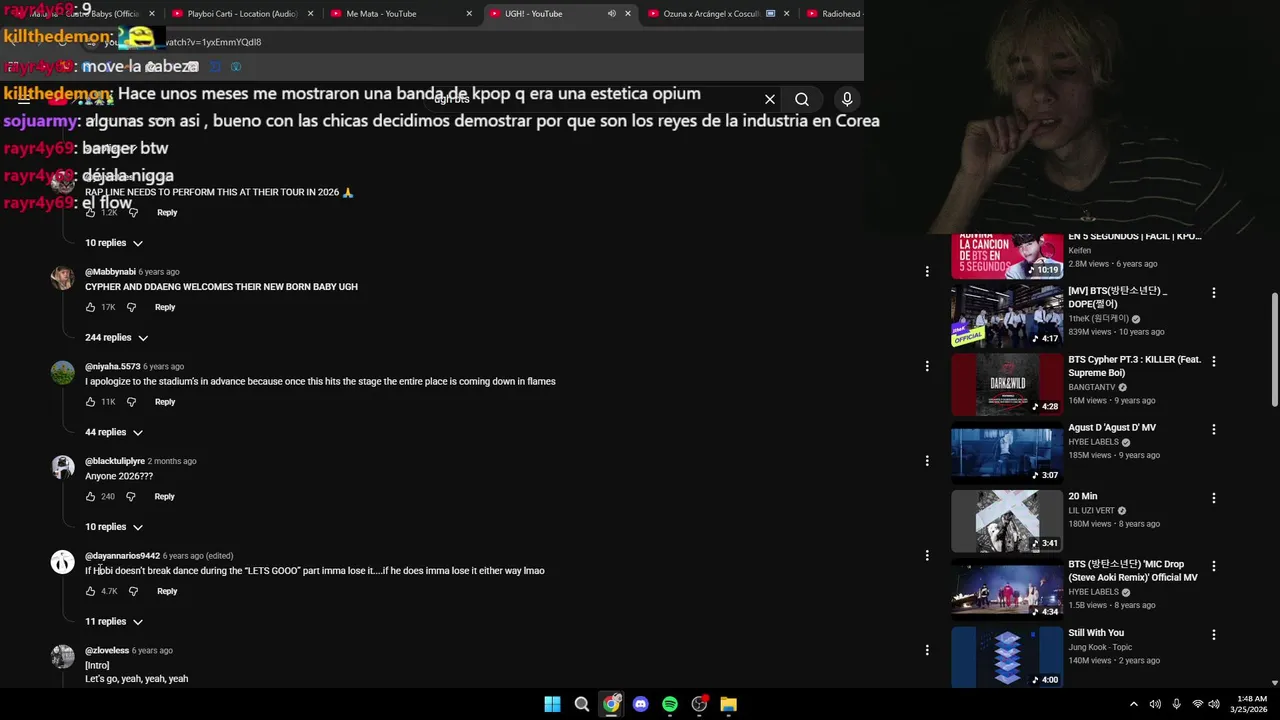Dislike the comment by @niyaha.5573
Viewport: 1280px width, 720px height.
pyautogui.click(x=131, y=402)
